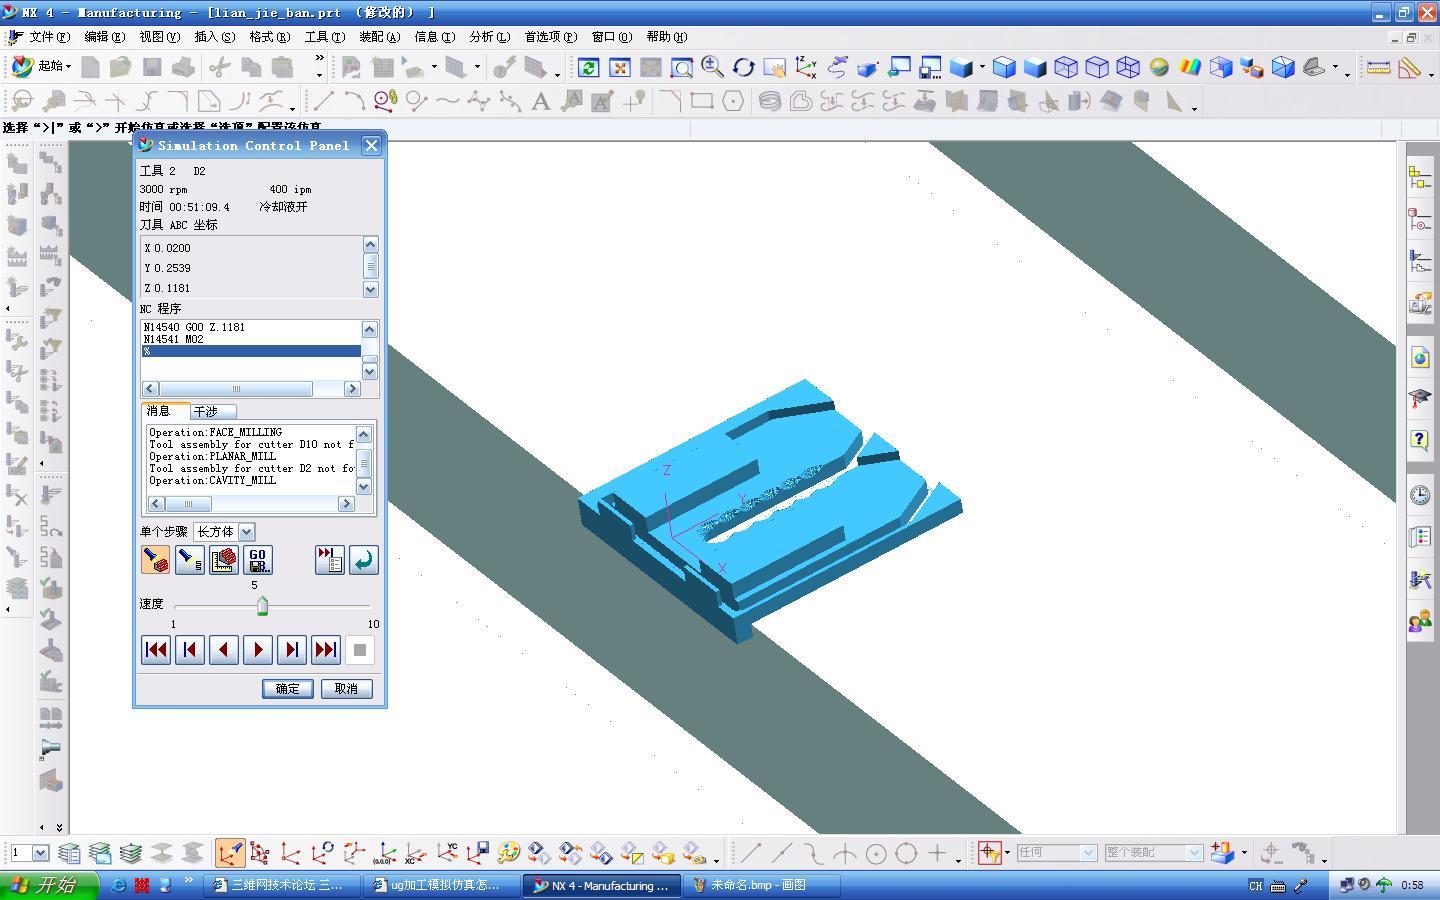The image size is (1440, 900).
Task: Open the 起始 (Start) application button
Action: click(x=40, y=66)
